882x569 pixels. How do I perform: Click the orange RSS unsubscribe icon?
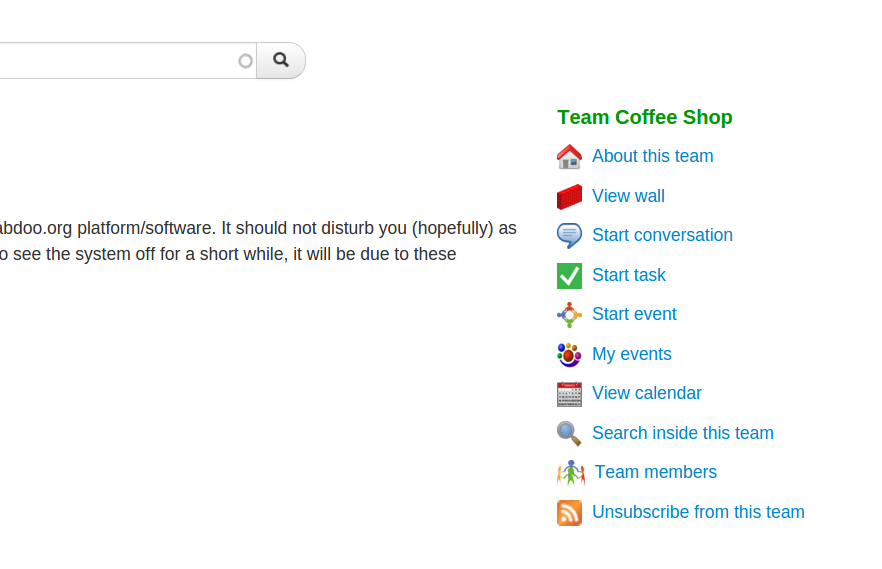click(569, 513)
